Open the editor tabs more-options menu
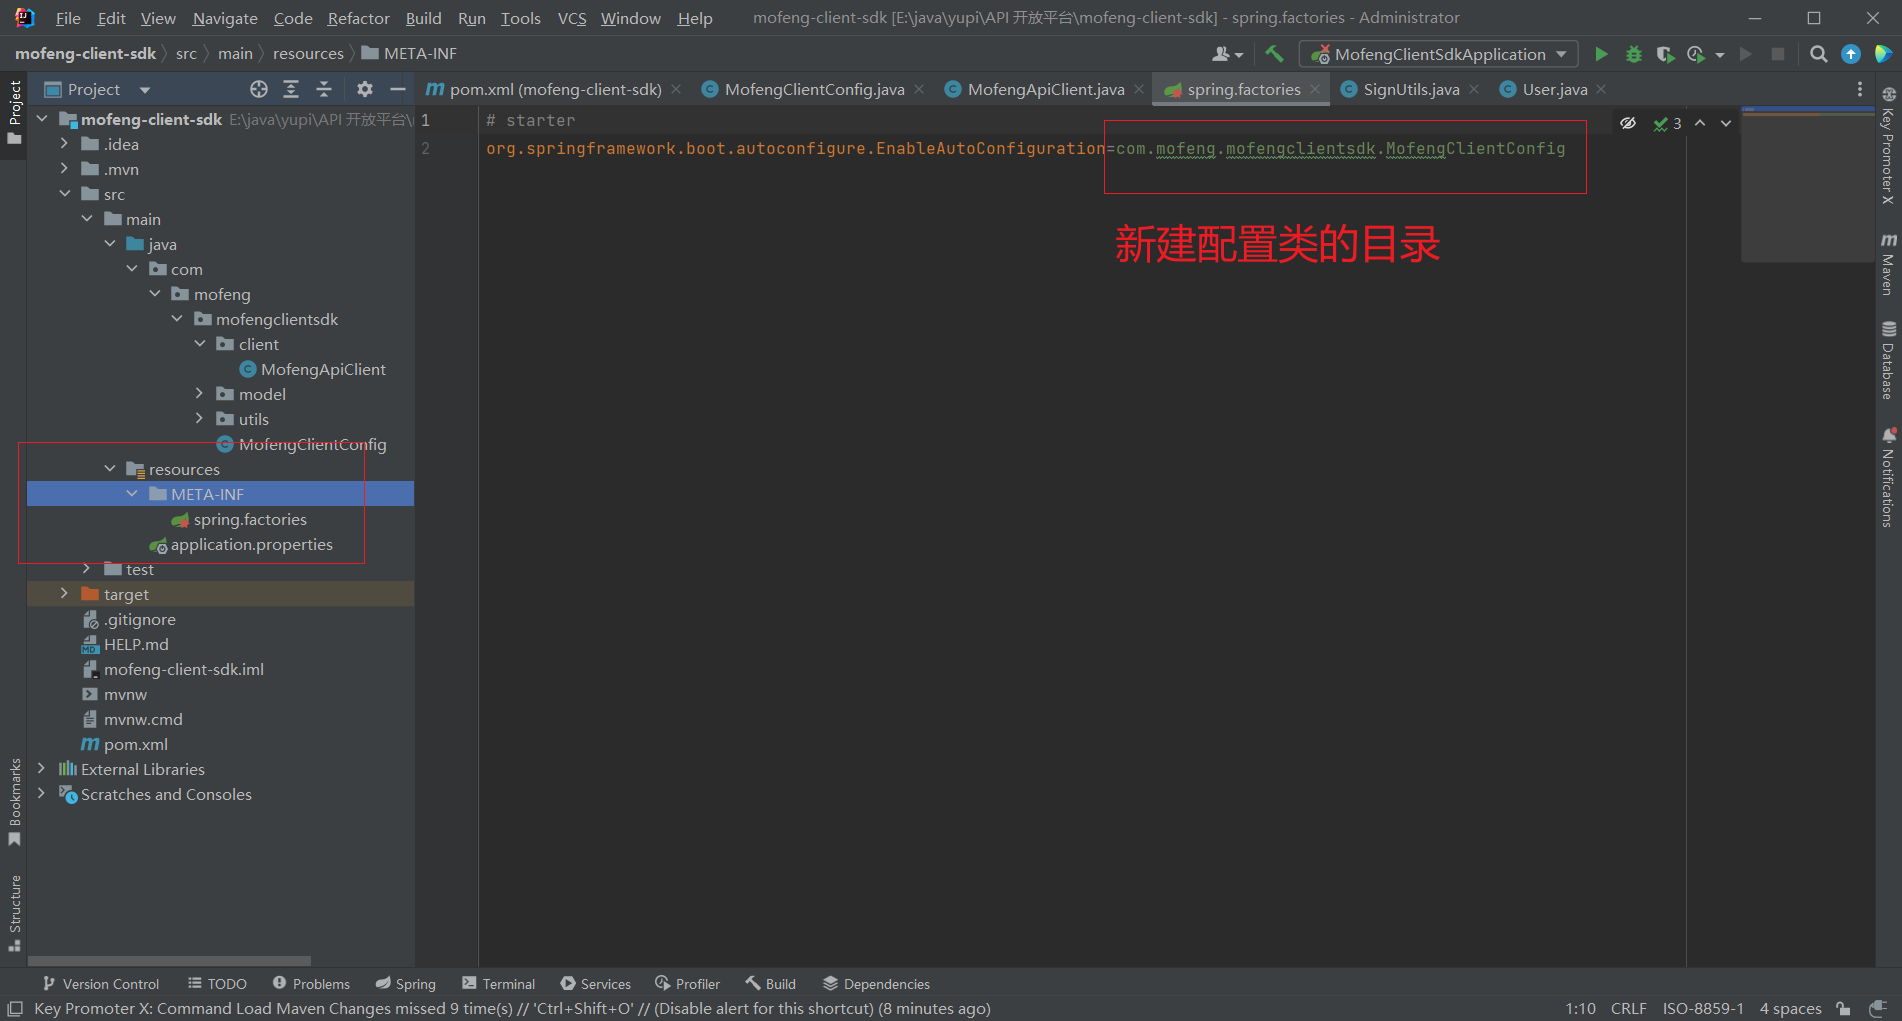 click(1860, 89)
